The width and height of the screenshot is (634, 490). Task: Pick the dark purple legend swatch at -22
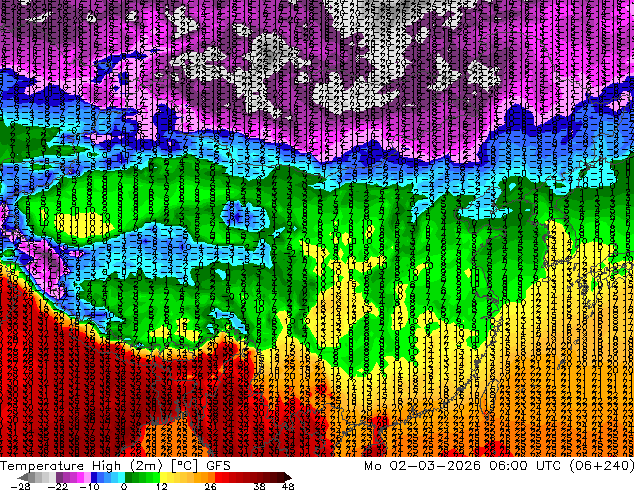[x=59, y=477]
